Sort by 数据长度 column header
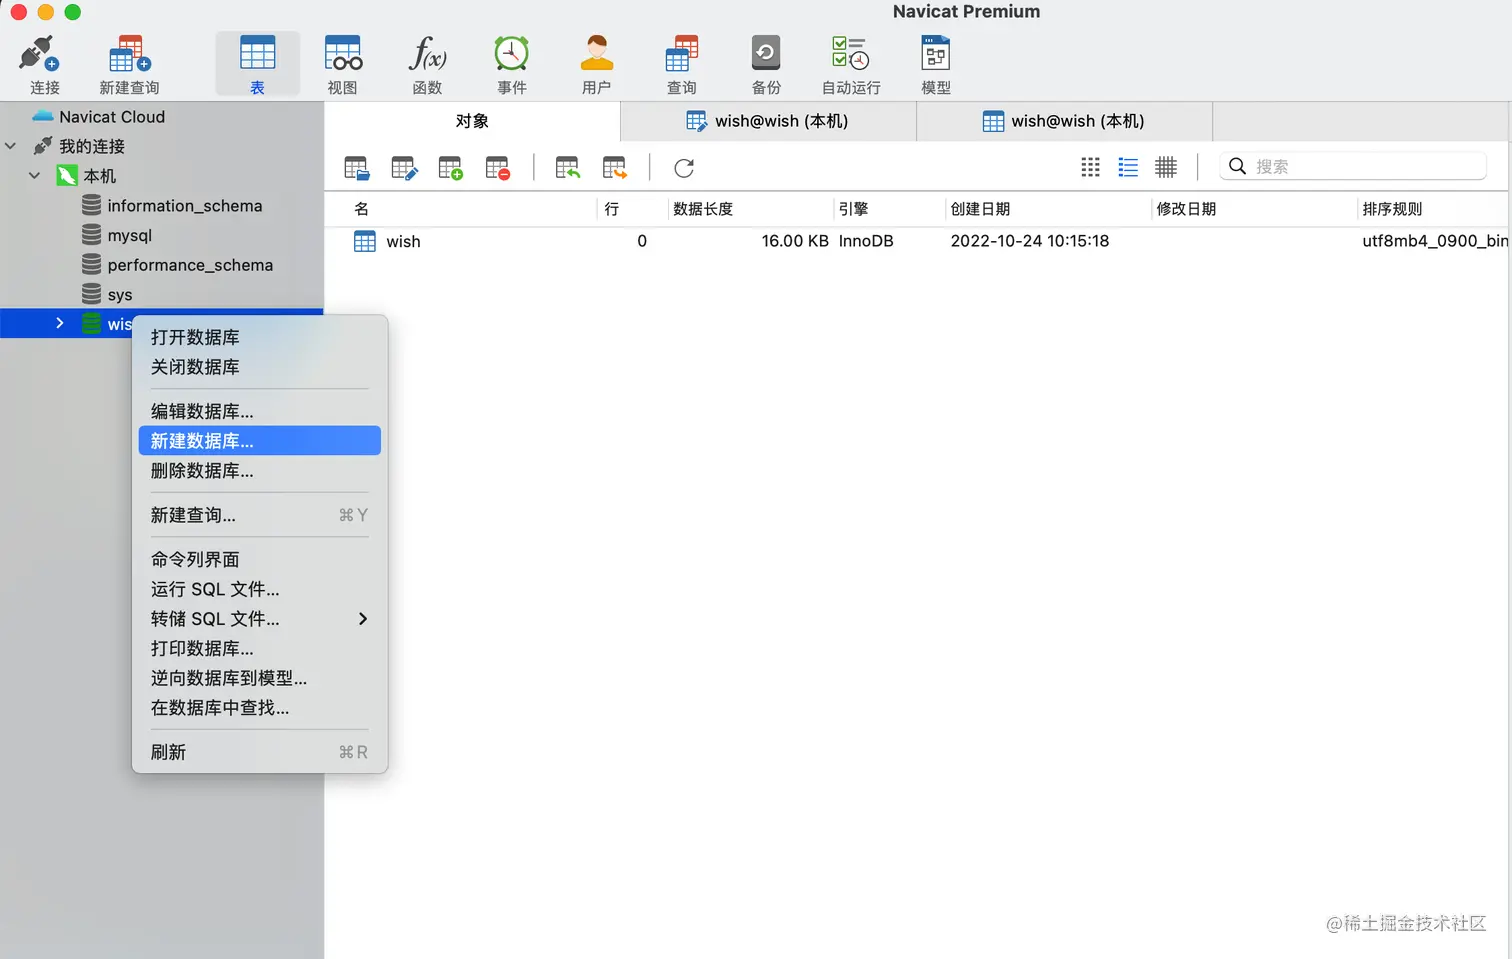The width and height of the screenshot is (1512, 959). (750, 209)
